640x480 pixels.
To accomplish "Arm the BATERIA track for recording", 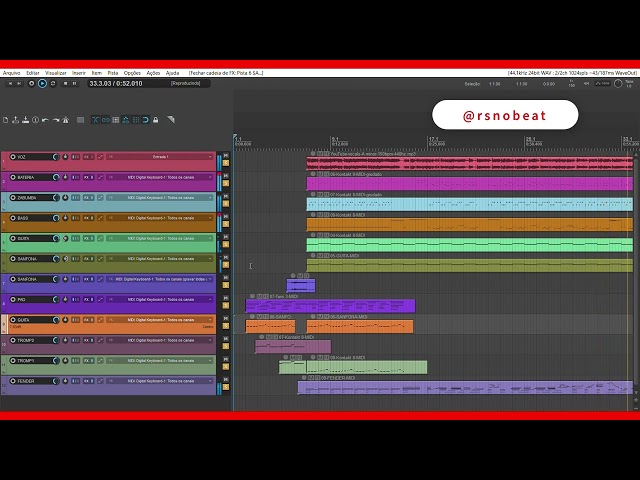I will [x=13, y=177].
